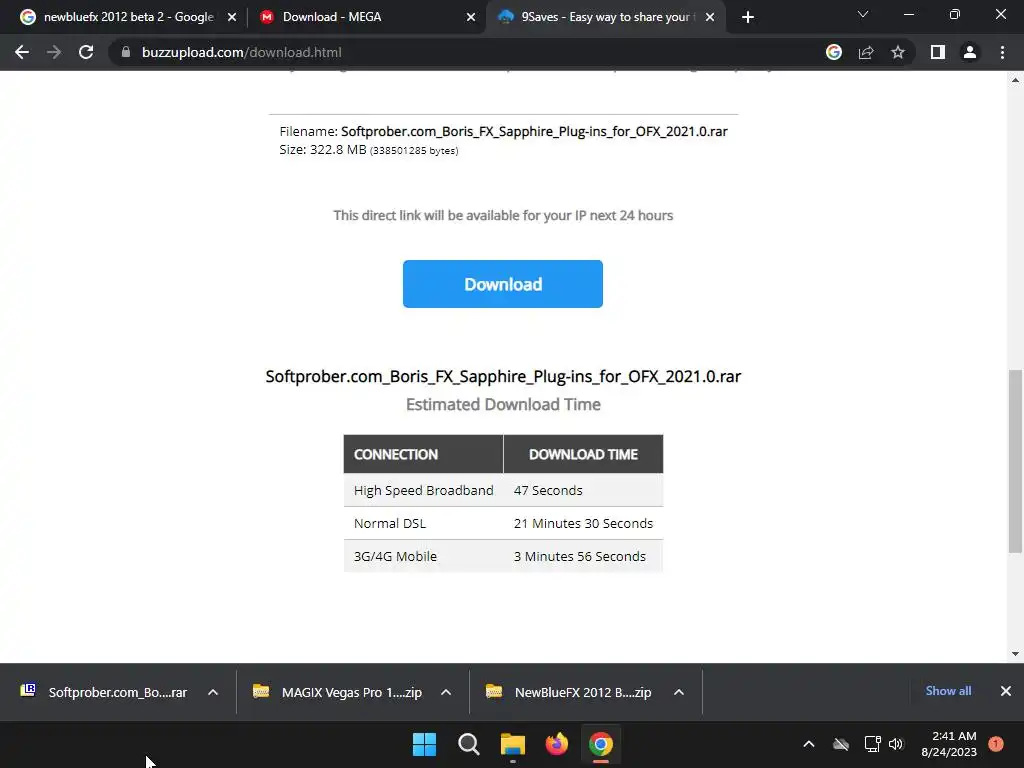Image resolution: width=1024 pixels, height=768 pixels.
Task: Click the direct link 24 hours notice
Action: [x=503, y=216]
